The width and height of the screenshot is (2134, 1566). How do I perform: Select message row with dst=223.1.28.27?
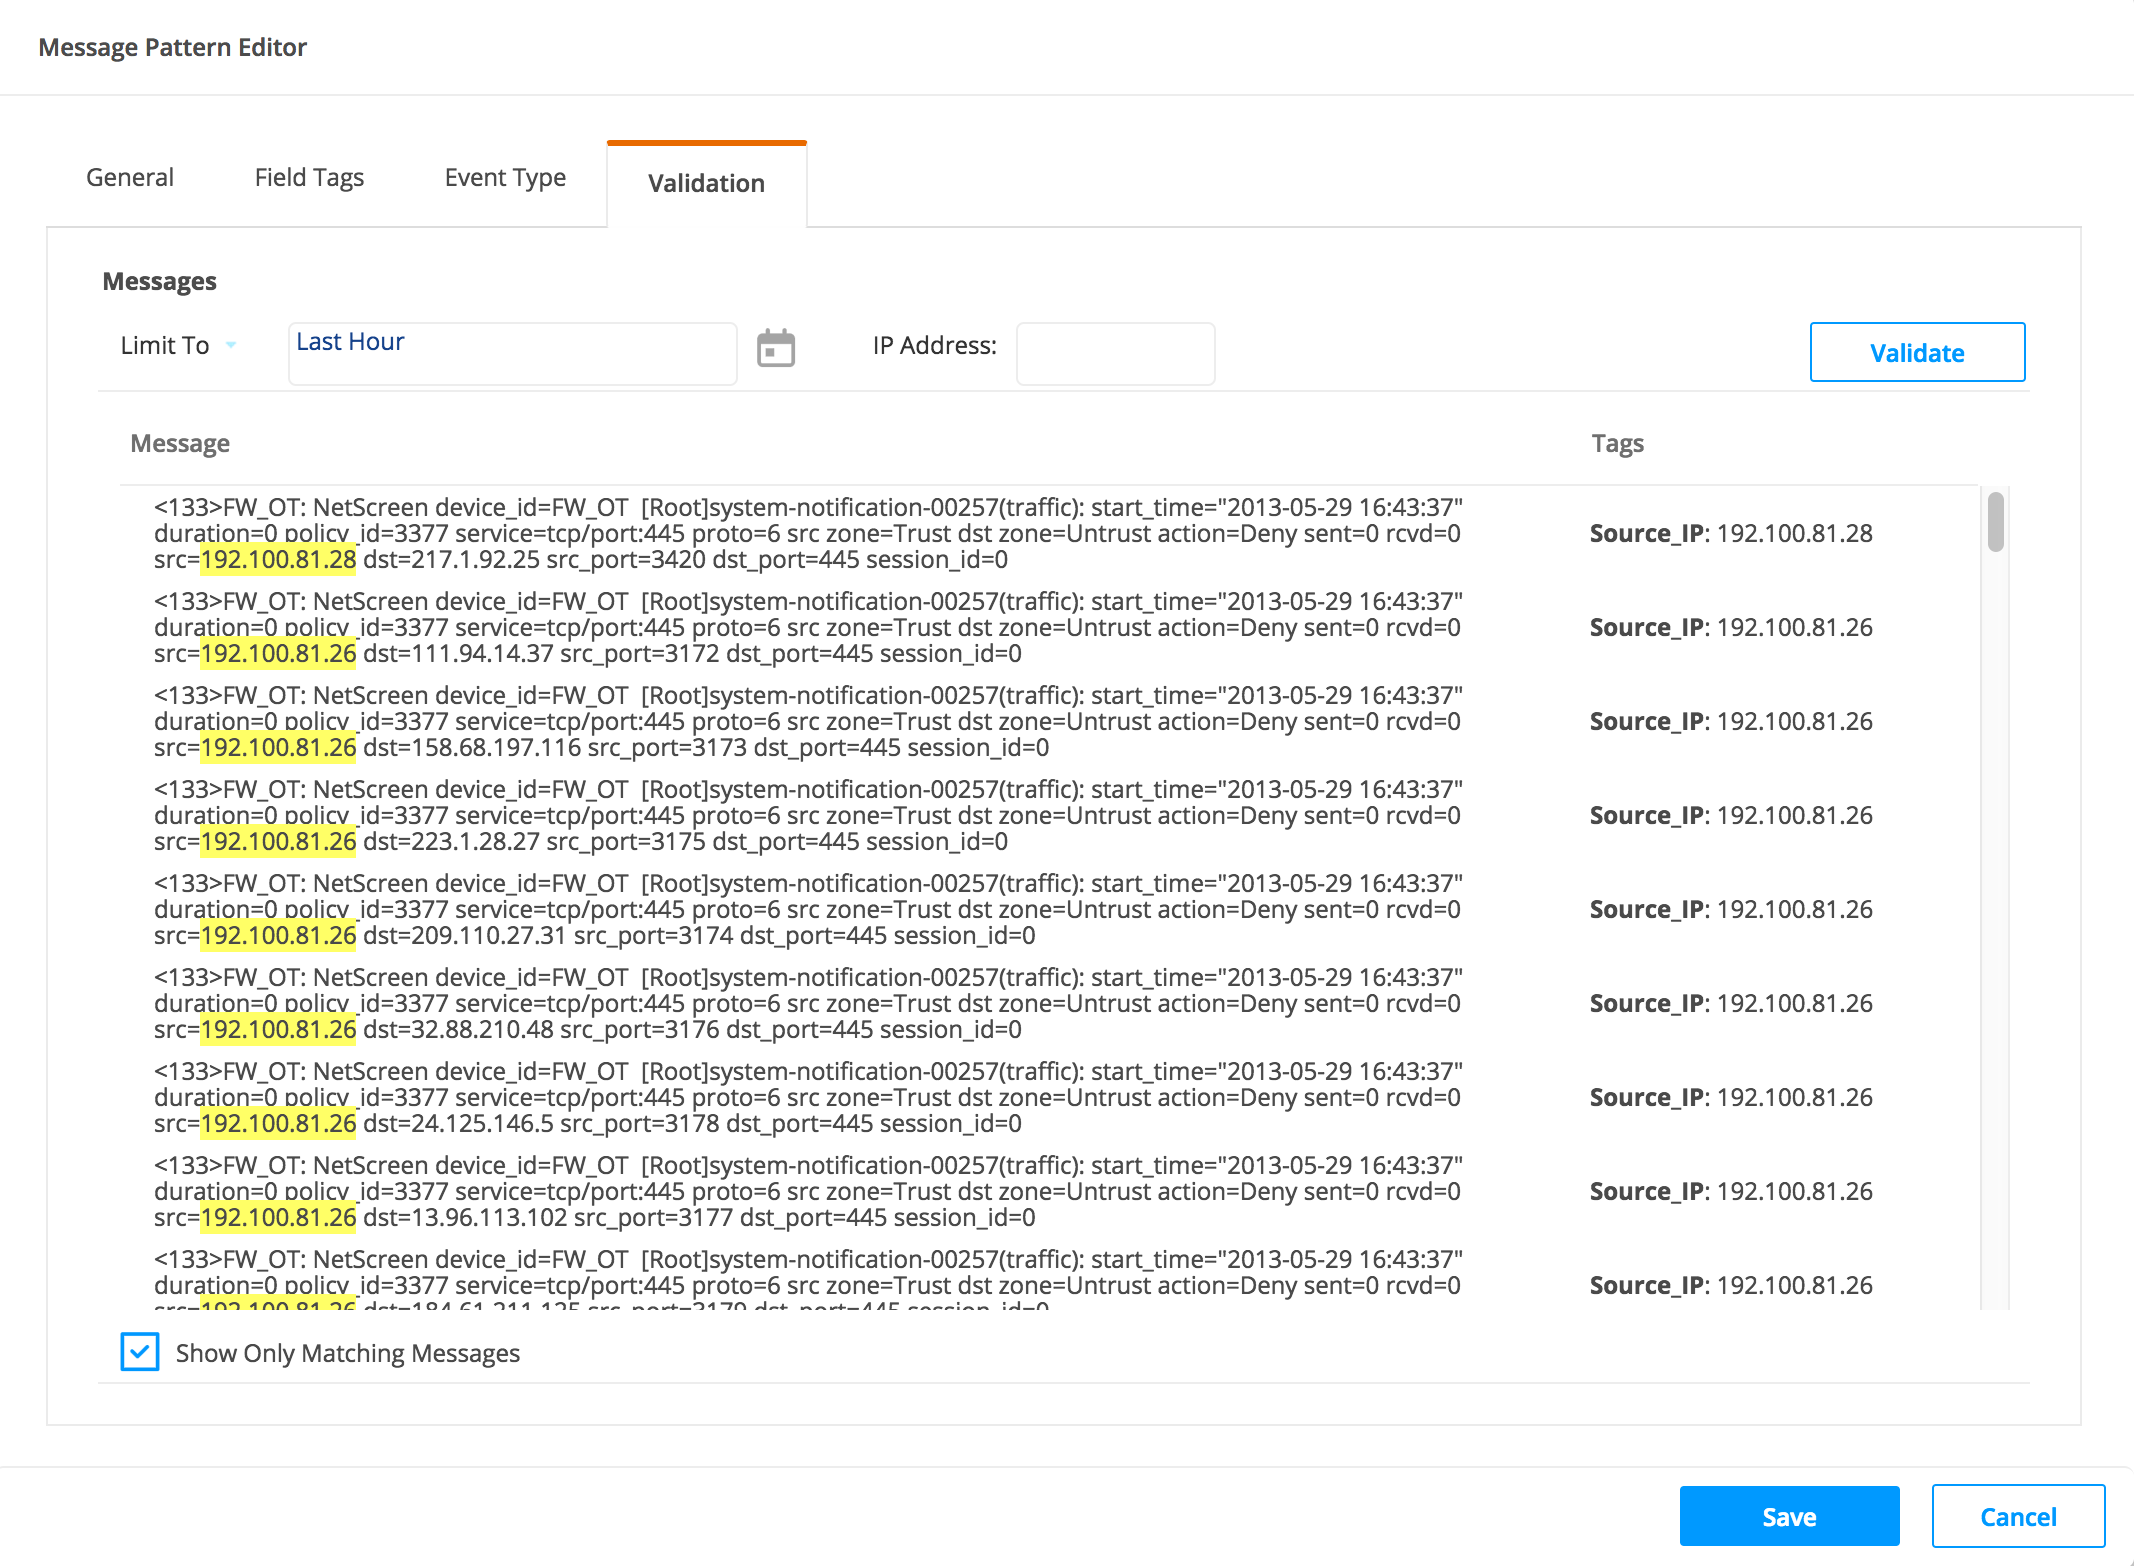(807, 816)
